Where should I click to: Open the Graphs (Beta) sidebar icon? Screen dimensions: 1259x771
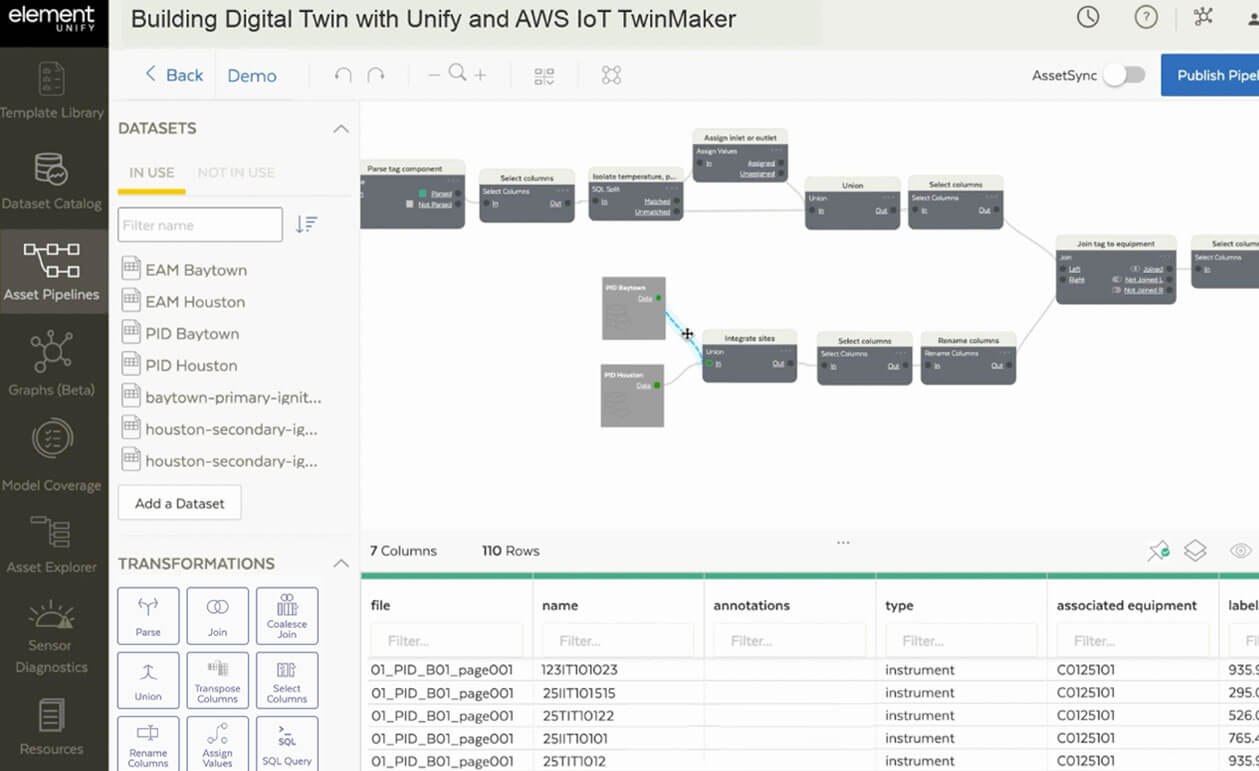point(51,363)
